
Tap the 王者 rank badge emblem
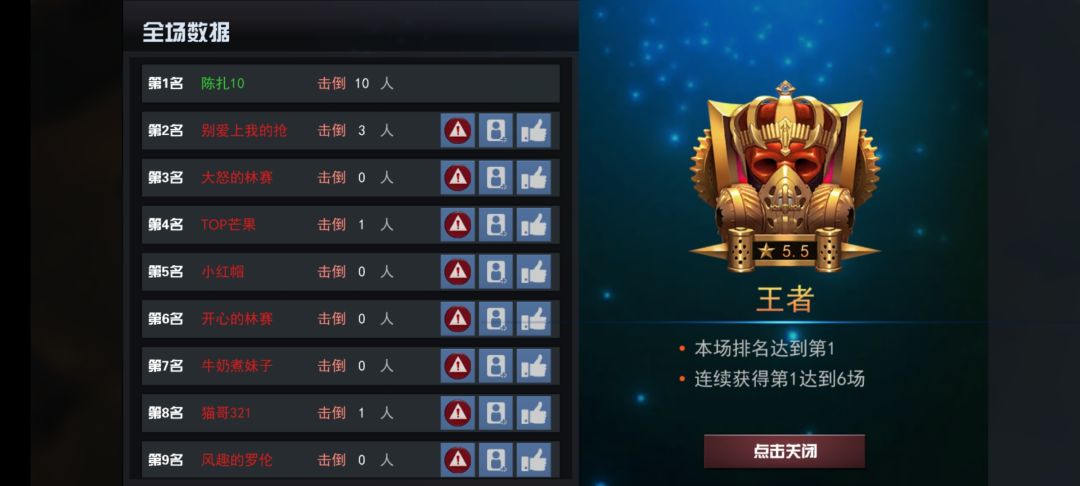[785, 176]
